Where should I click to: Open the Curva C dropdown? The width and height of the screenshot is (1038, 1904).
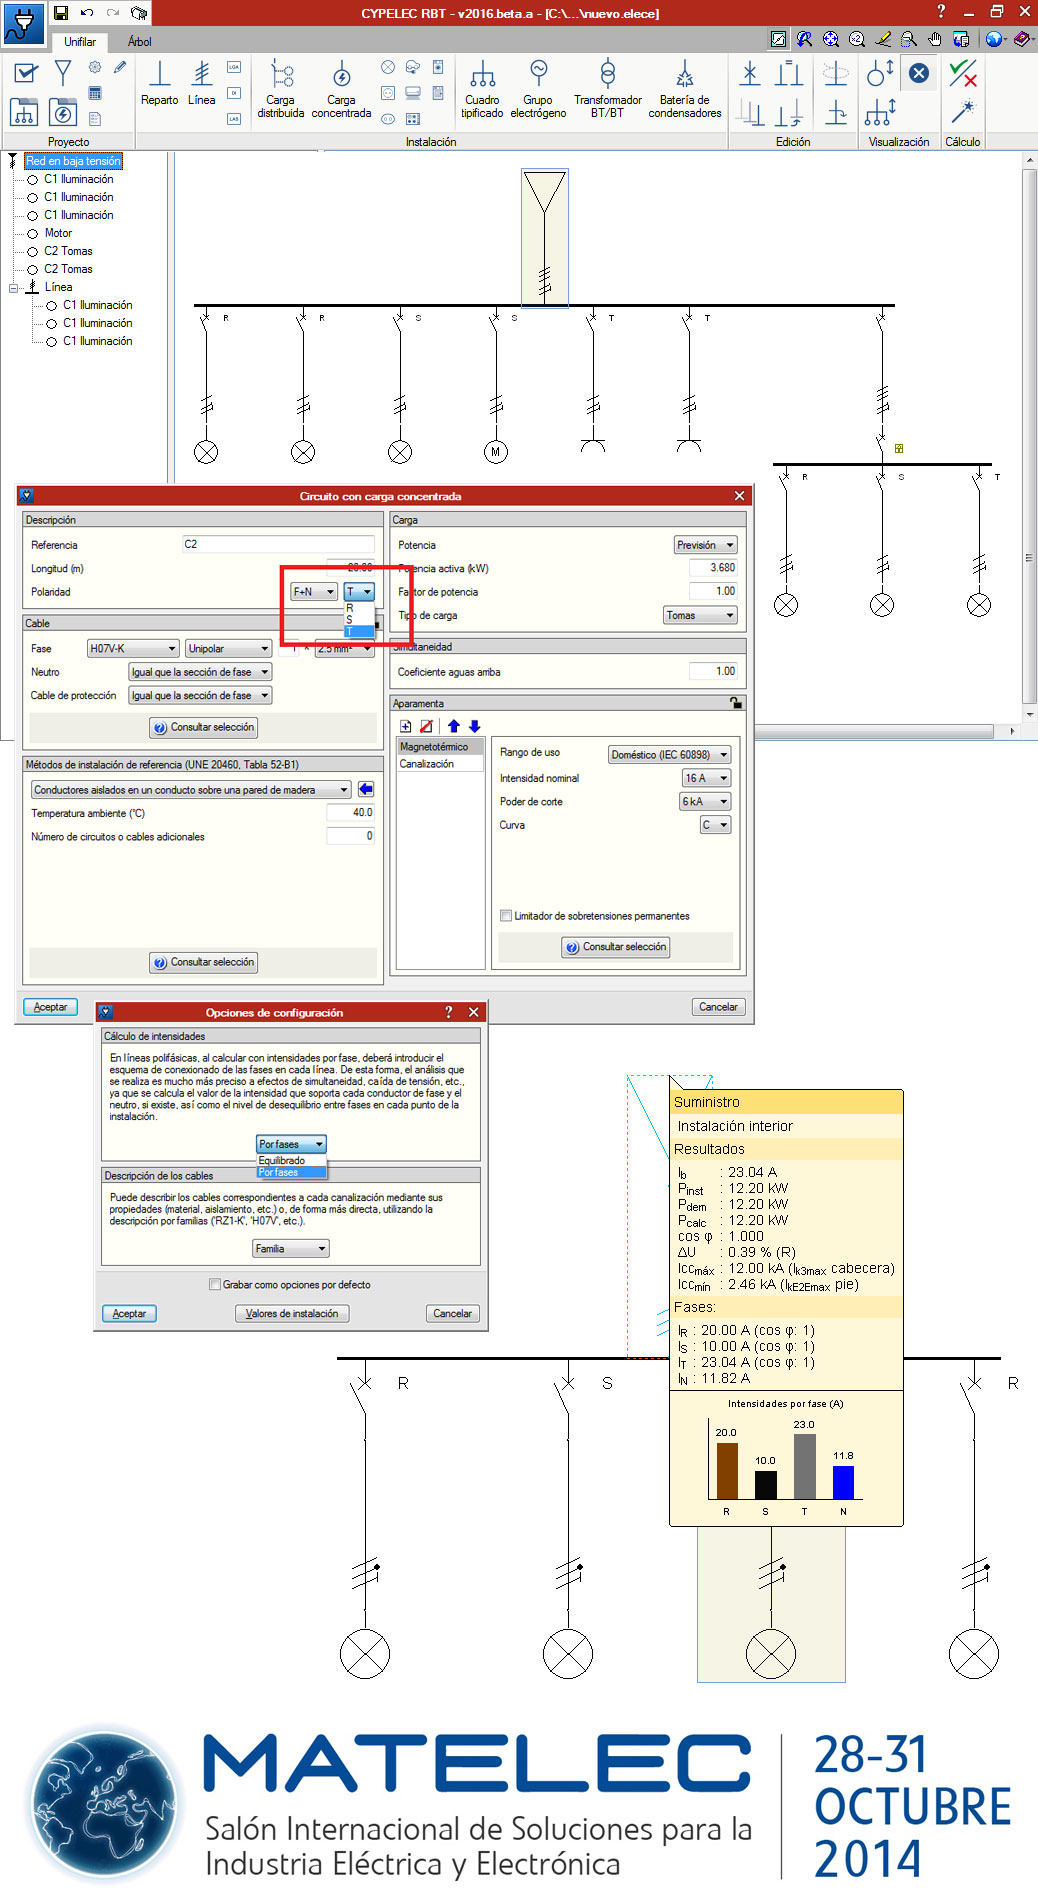pos(716,825)
